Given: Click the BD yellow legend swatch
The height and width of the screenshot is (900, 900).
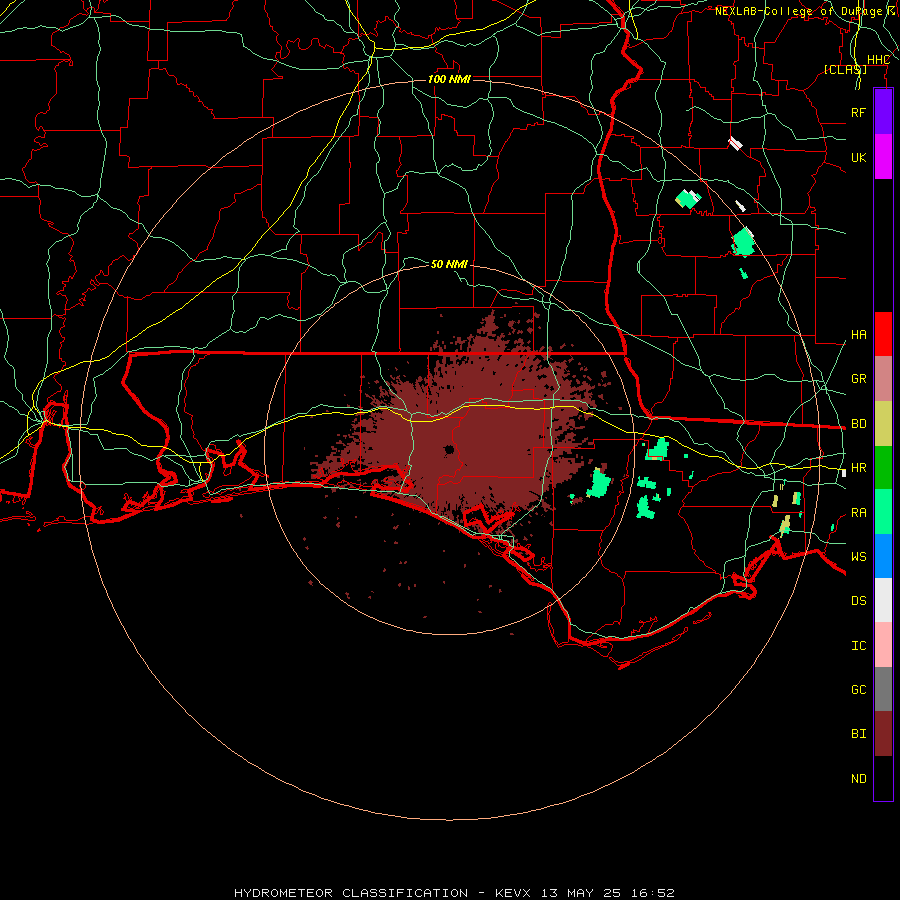Looking at the screenshot, I should pos(883,424).
